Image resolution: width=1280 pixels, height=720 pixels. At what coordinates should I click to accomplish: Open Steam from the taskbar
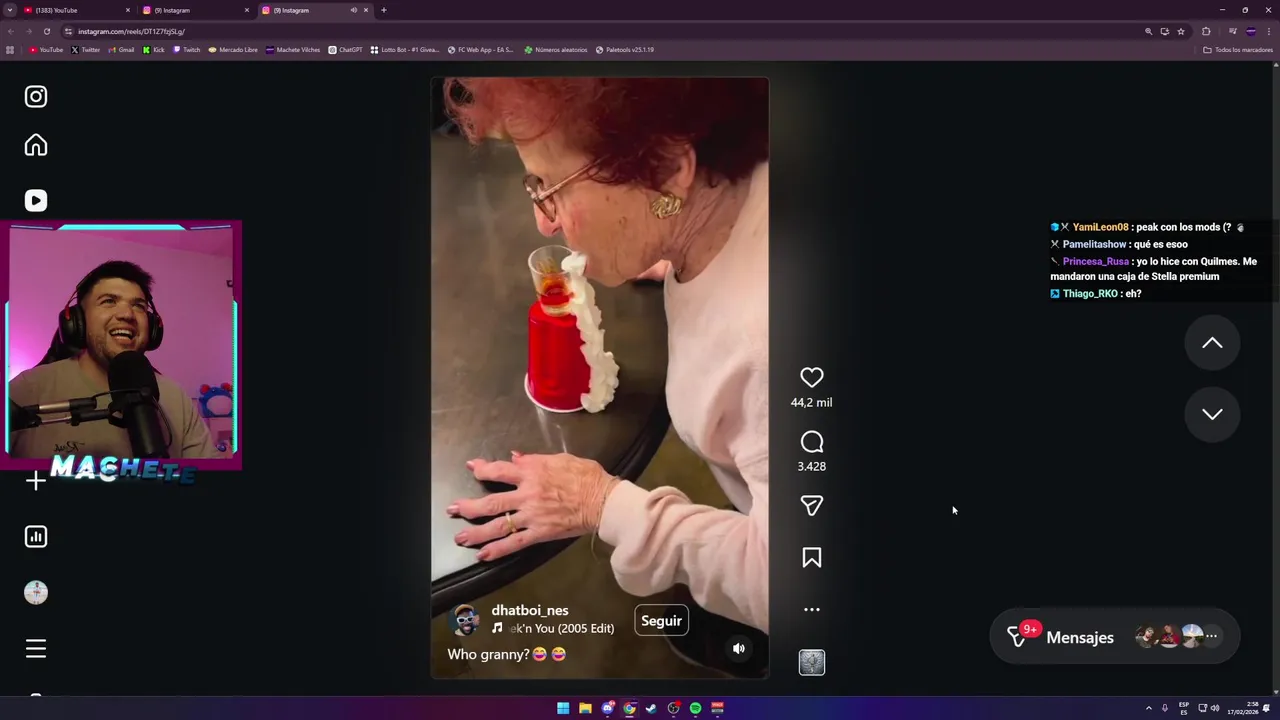tap(651, 708)
